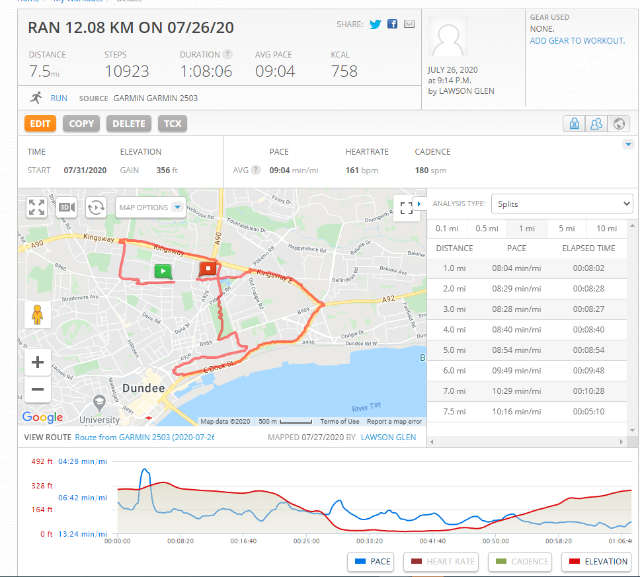This screenshot has height=577, width=640.
Task: Open the user profile avatar
Action: pyautogui.click(x=448, y=38)
